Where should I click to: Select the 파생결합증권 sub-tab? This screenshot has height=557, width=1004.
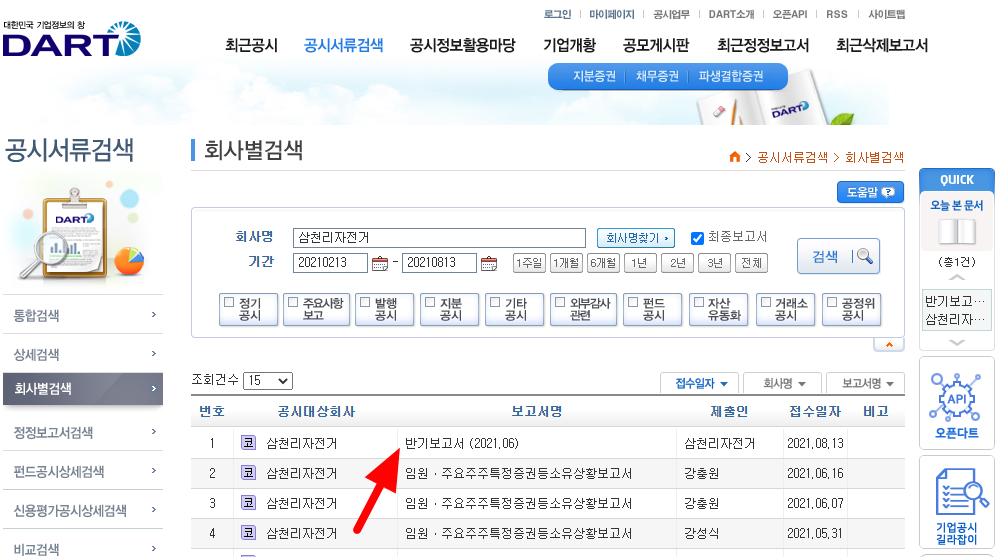(x=731, y=76)
